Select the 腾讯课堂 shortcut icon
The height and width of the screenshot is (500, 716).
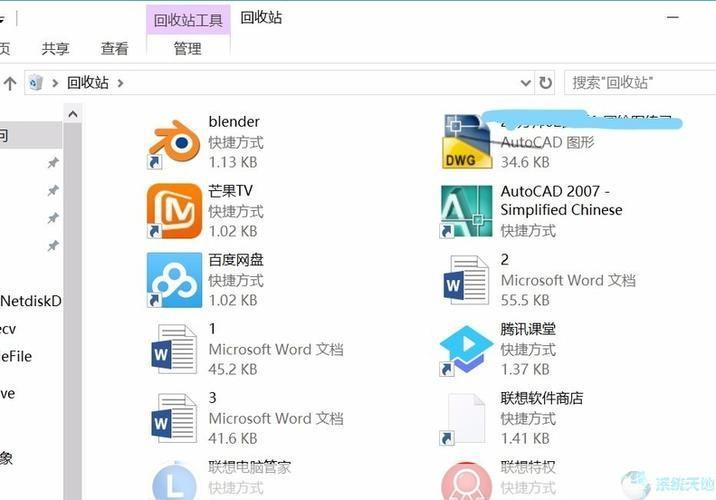pos(466,350)
